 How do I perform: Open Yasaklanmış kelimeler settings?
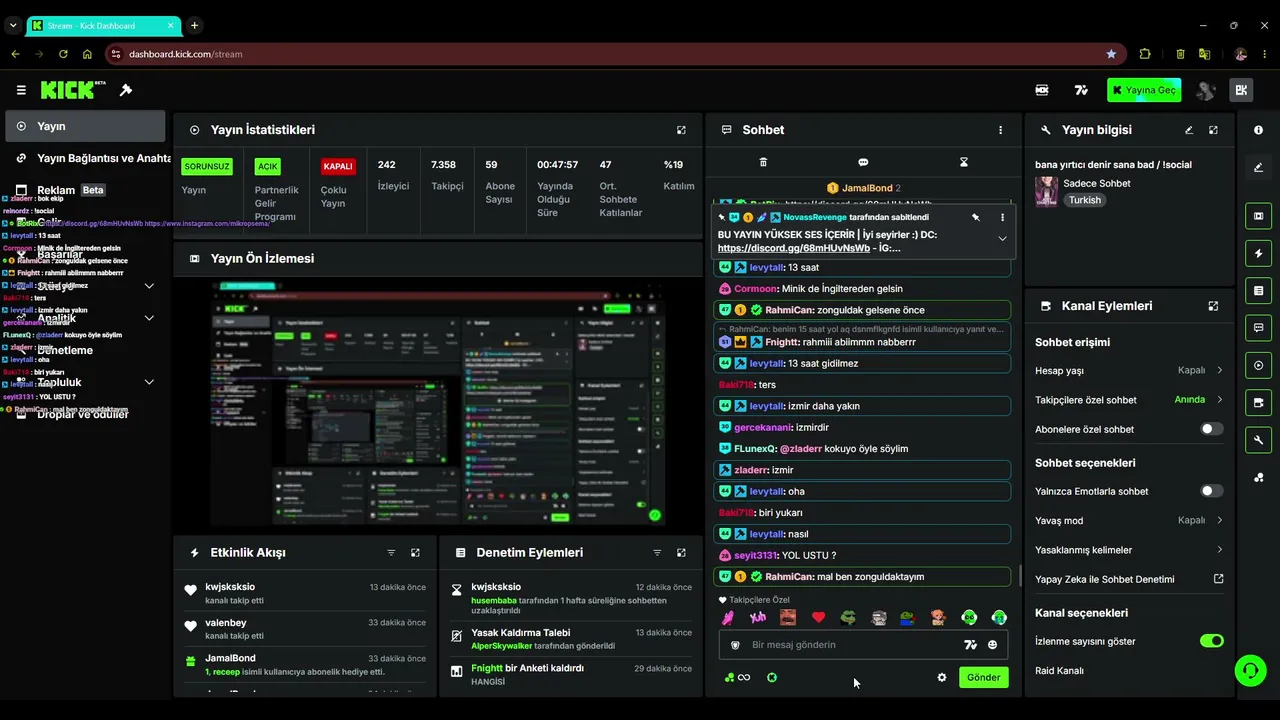[1129, 550]
